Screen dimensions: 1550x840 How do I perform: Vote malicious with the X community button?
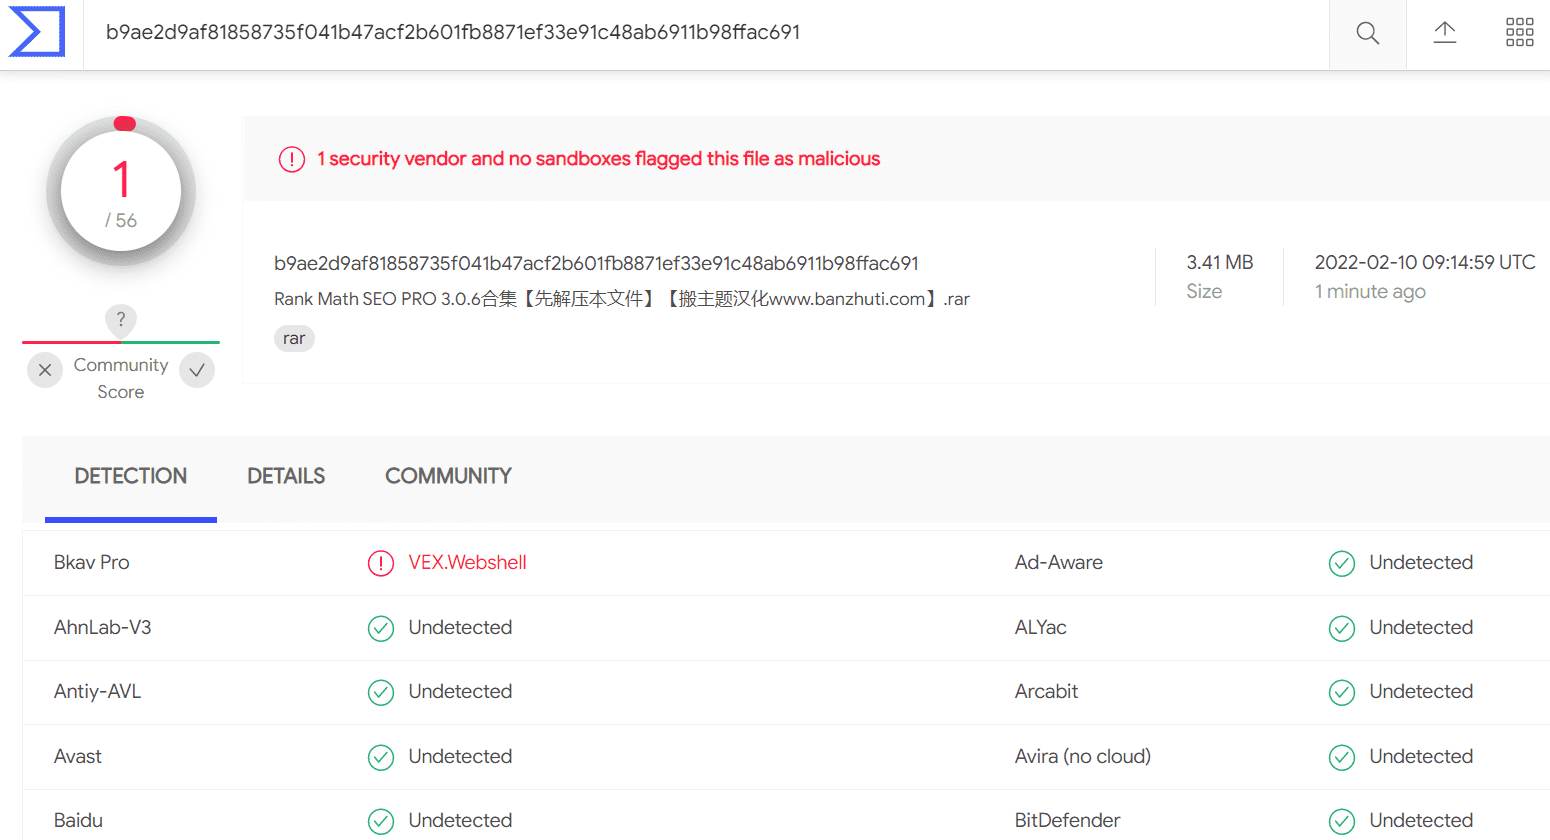(45, 370)
